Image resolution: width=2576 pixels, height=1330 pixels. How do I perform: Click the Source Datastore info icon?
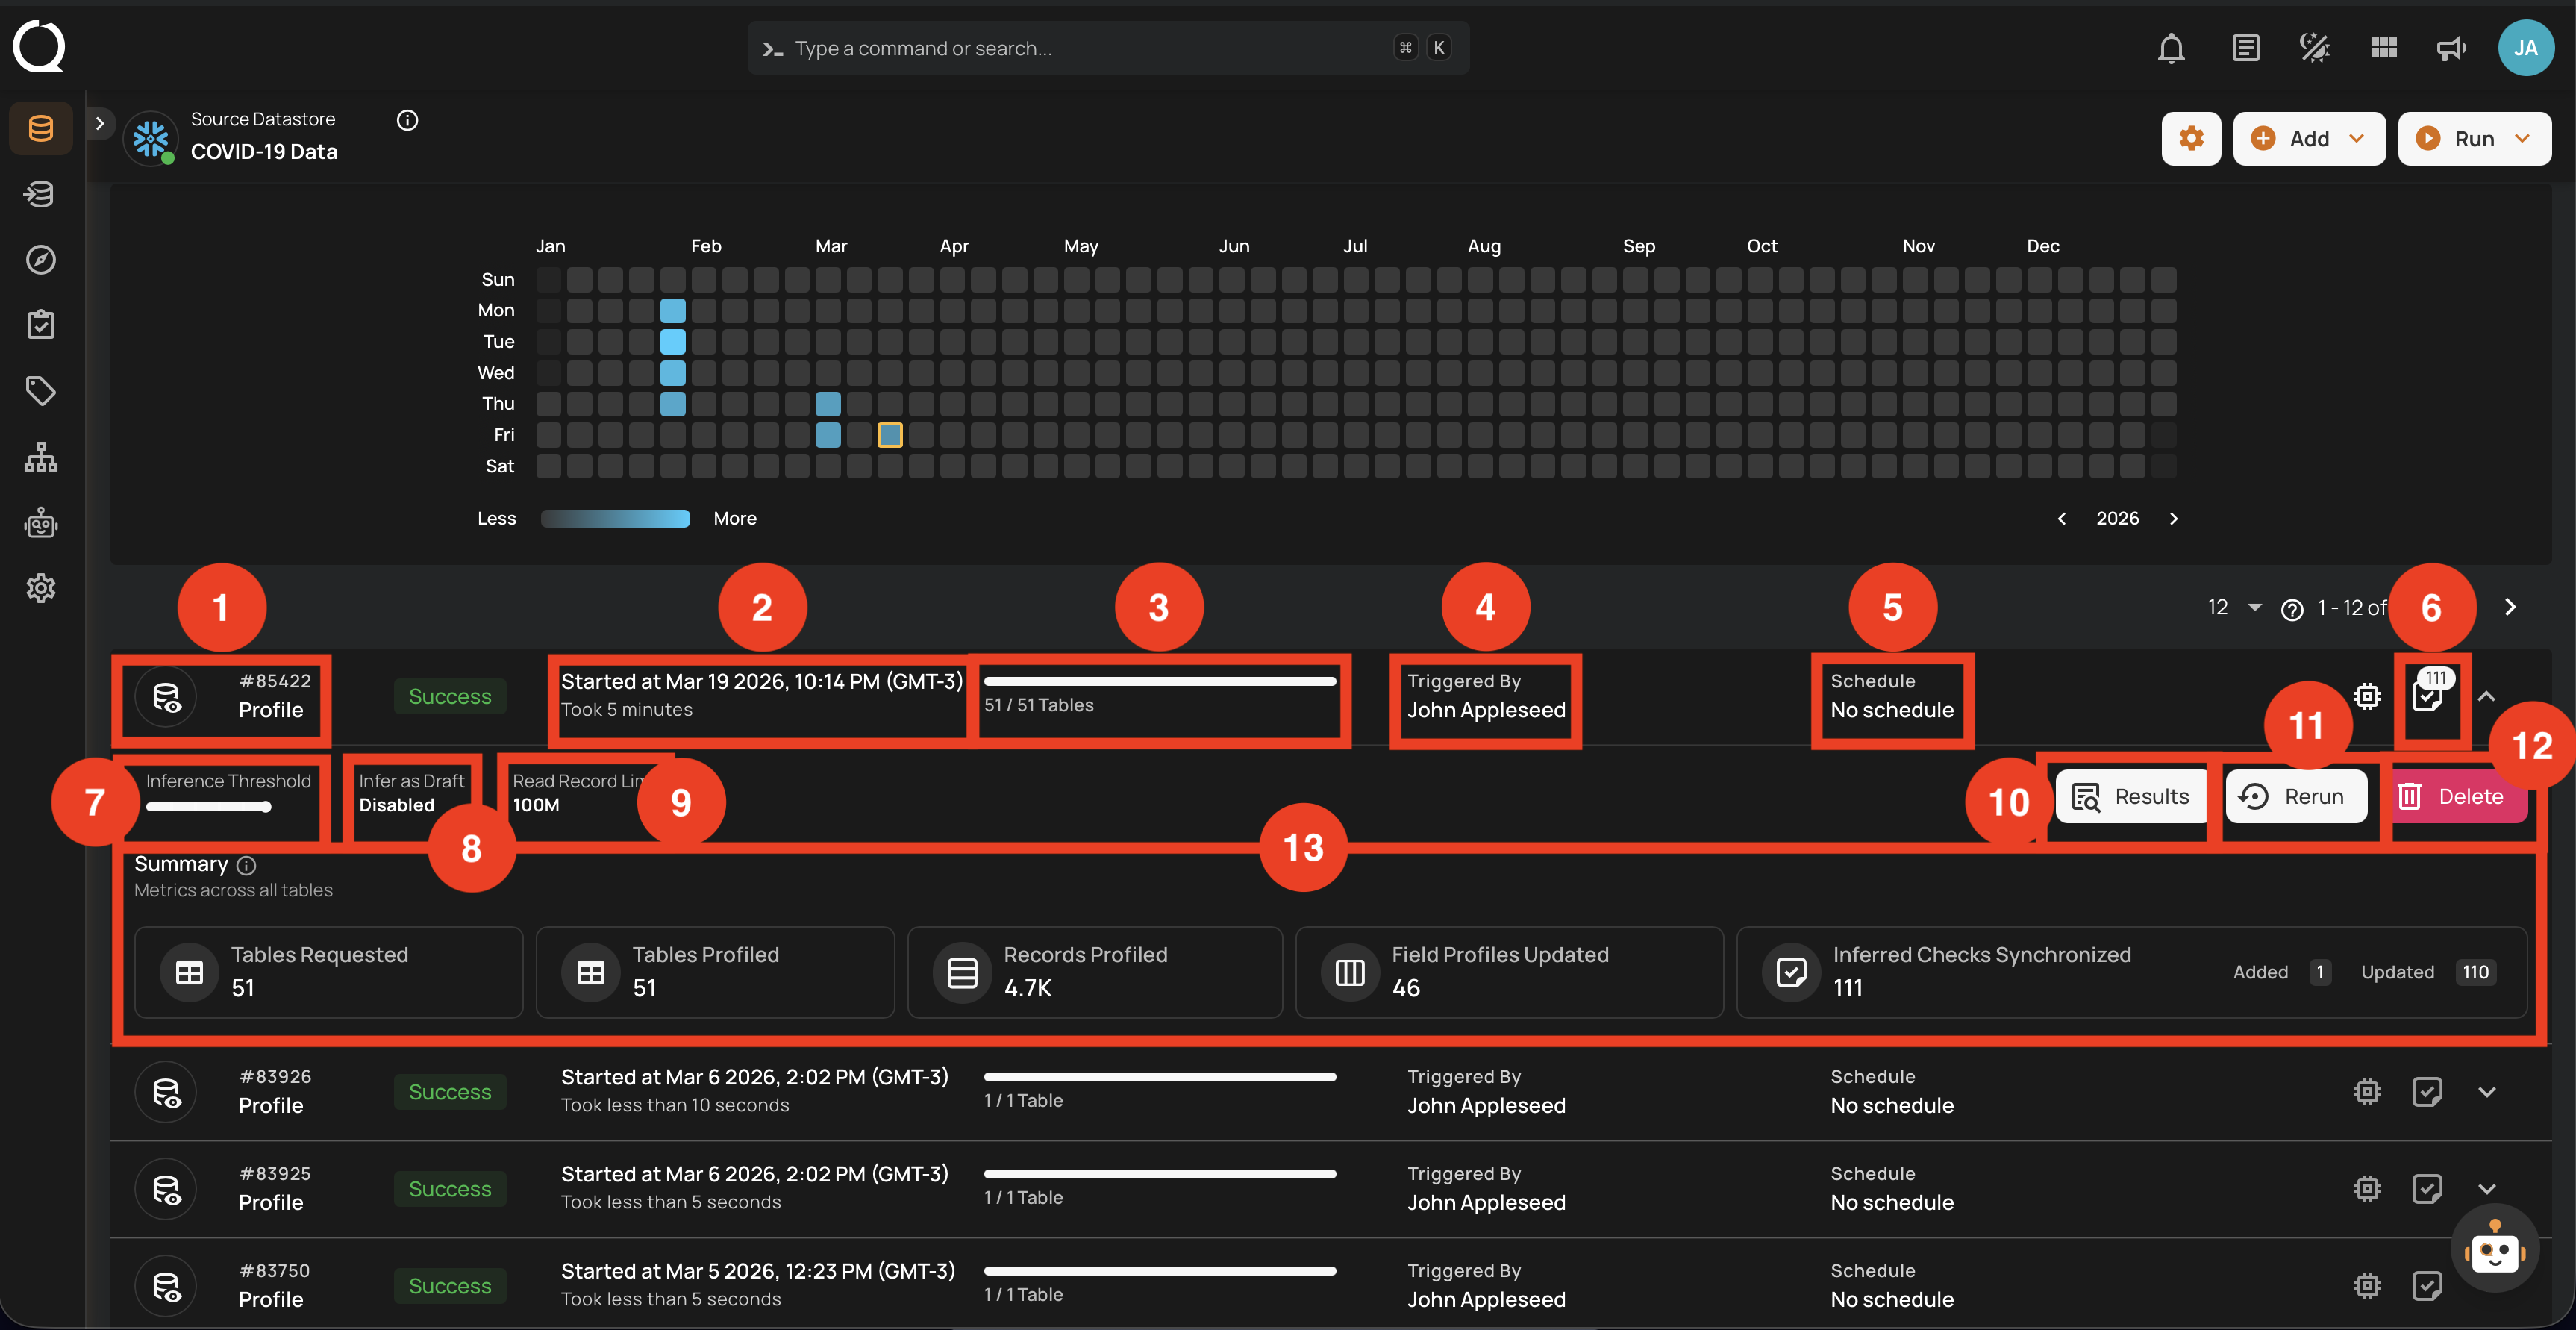(407, 120)
